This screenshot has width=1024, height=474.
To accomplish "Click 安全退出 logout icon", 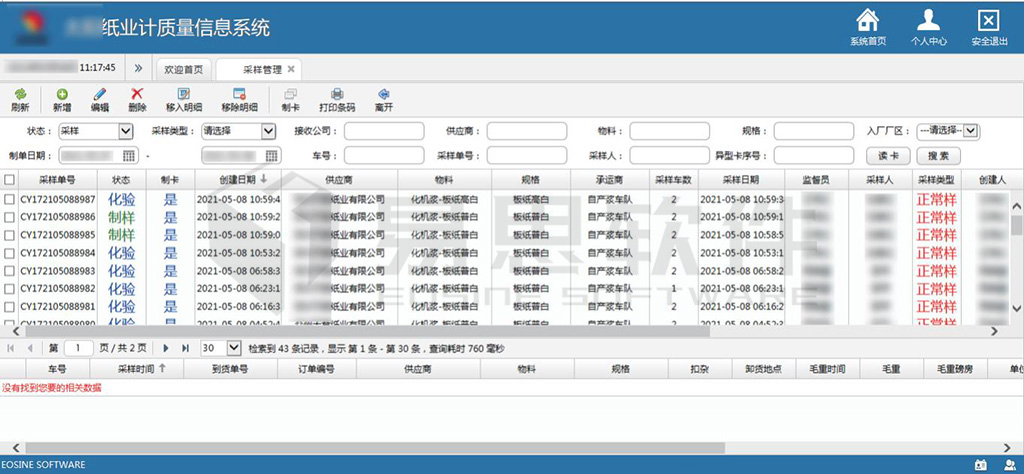I will point(988,20).
